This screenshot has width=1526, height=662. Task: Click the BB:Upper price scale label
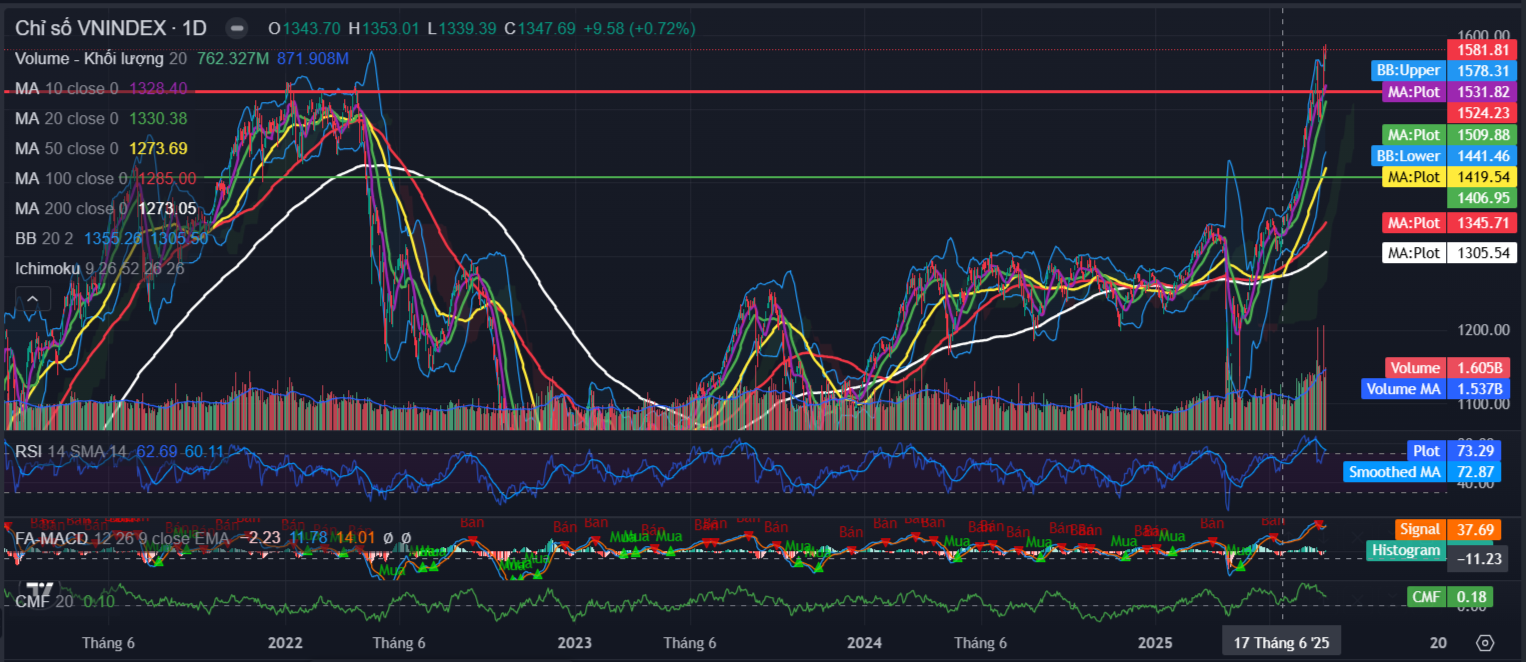pos(1408,70)
